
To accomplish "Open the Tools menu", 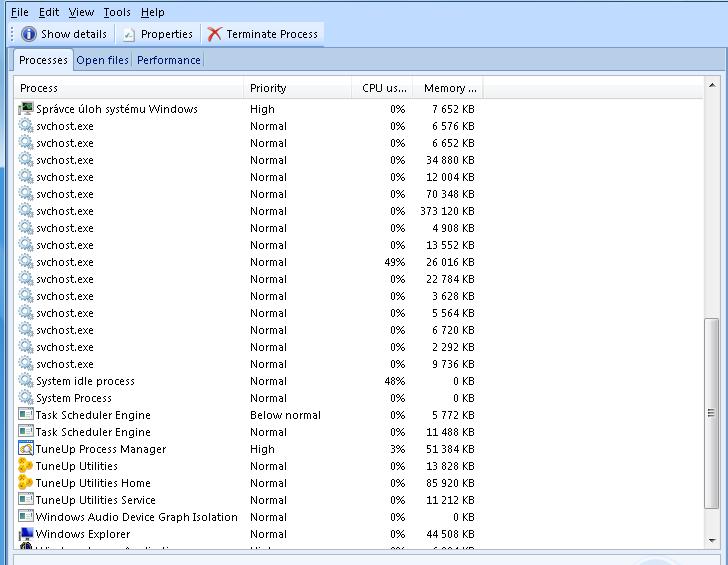I will (x=117, y=12).
